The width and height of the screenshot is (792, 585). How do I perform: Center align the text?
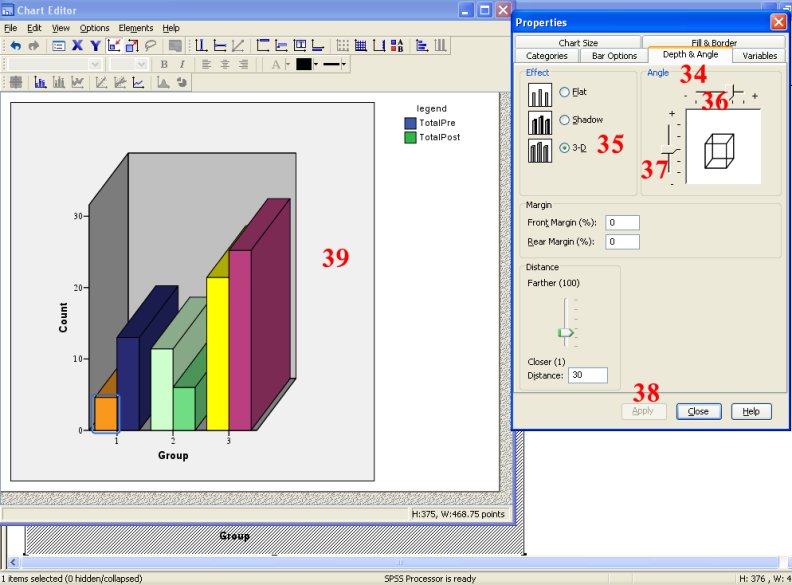(x=225, y=64)
